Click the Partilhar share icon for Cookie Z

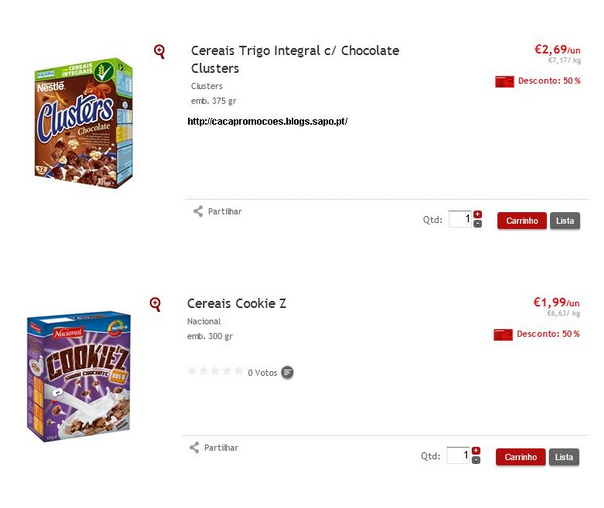[x=195, y=448]
